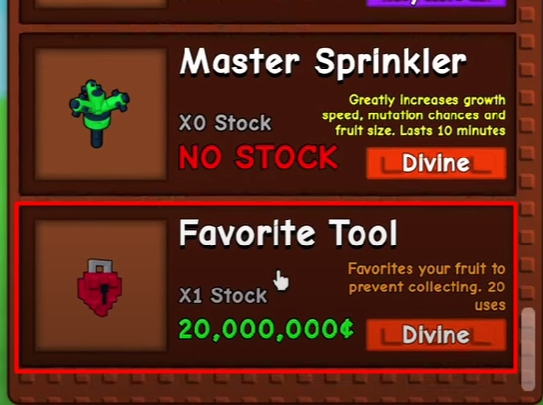The image size is (543, 405).
Task: Click the scrollbar track above the thumb
Action: click(528, 156)
